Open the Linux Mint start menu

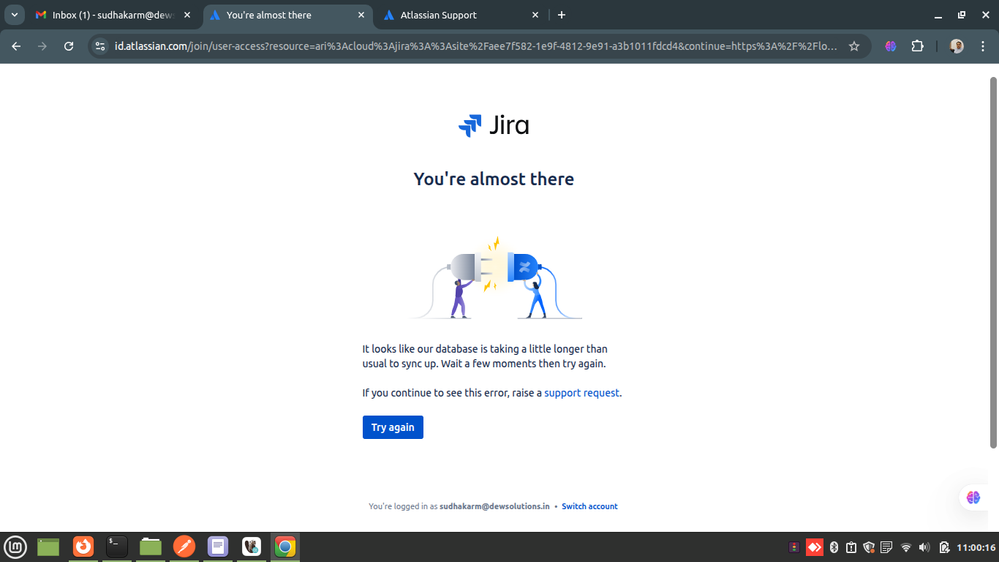point(15,547)
